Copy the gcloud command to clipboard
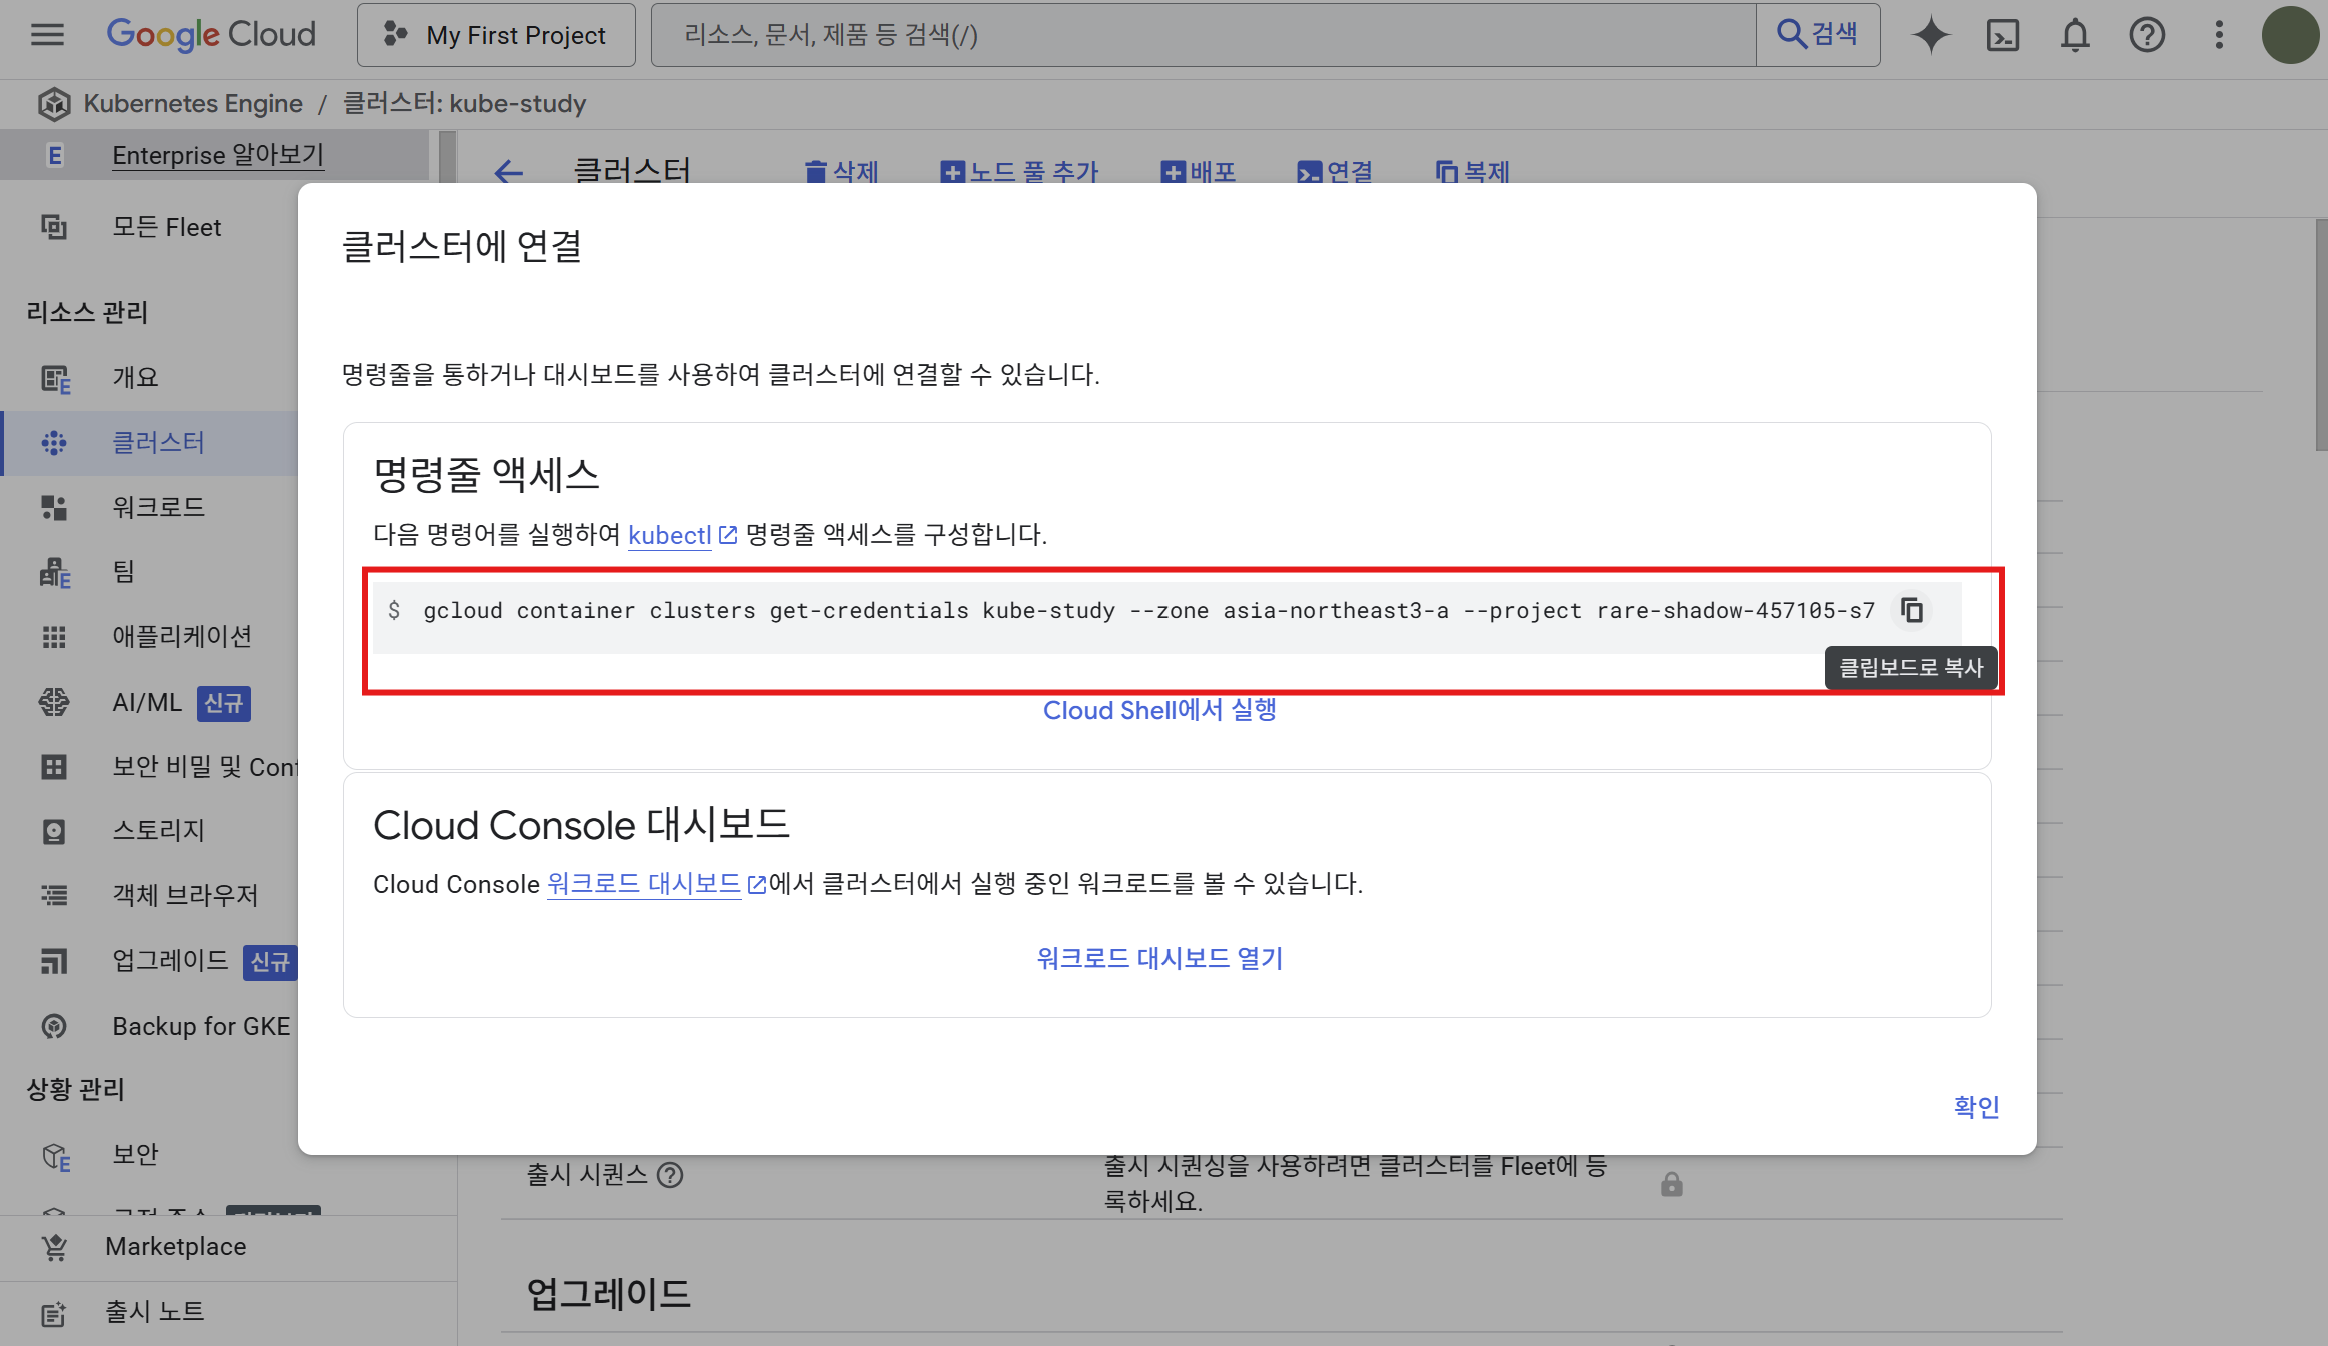The height and width of the screenshot is (1346, 2328). [x=1911, y=610]
